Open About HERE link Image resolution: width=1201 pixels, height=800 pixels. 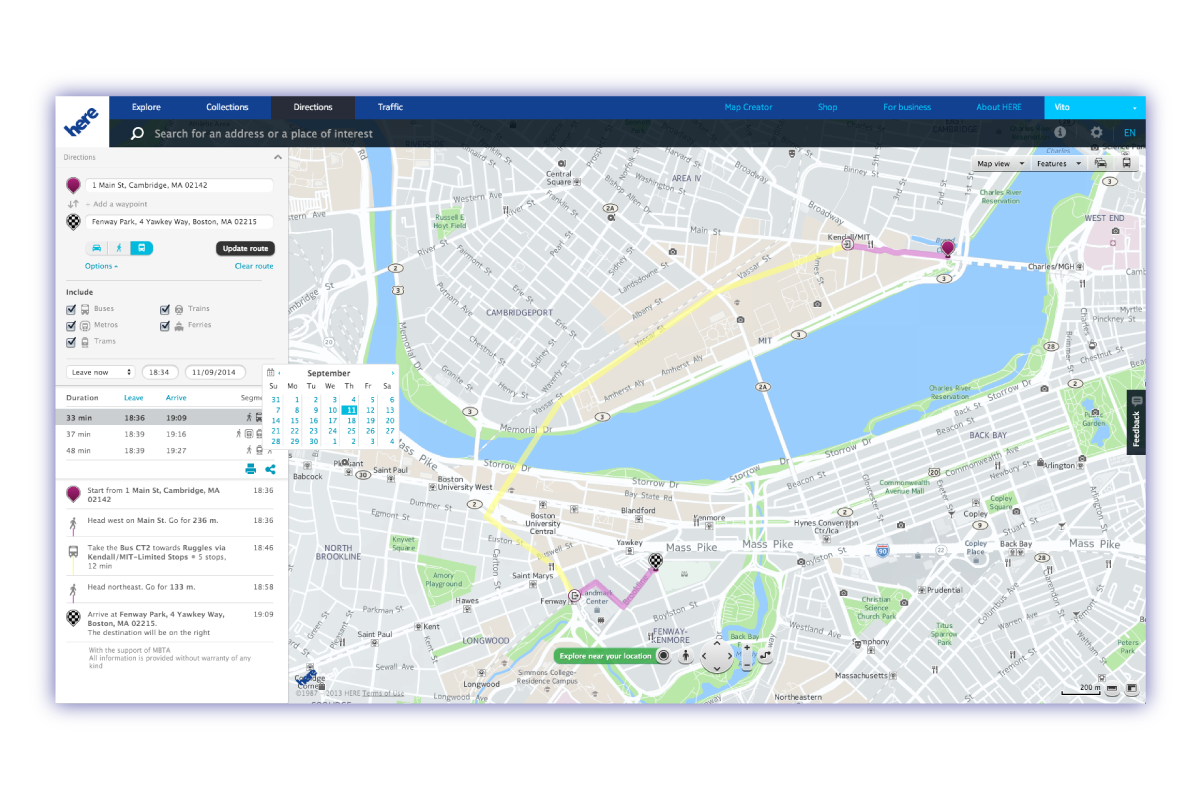[x=999, y=107]
